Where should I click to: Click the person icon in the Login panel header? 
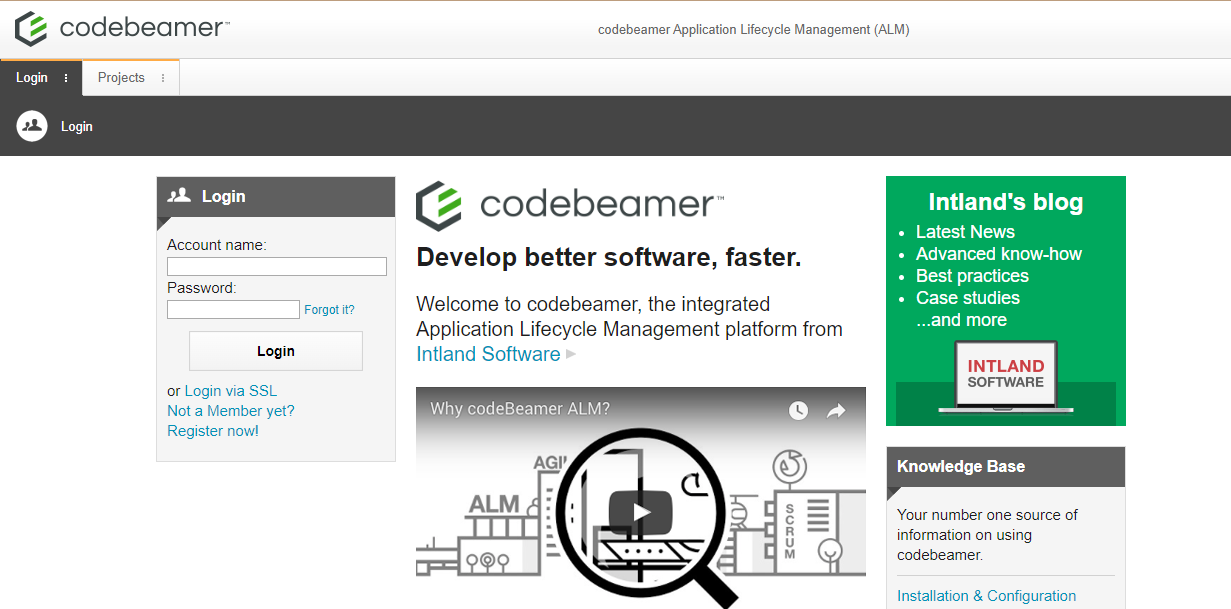click(179, 196)
